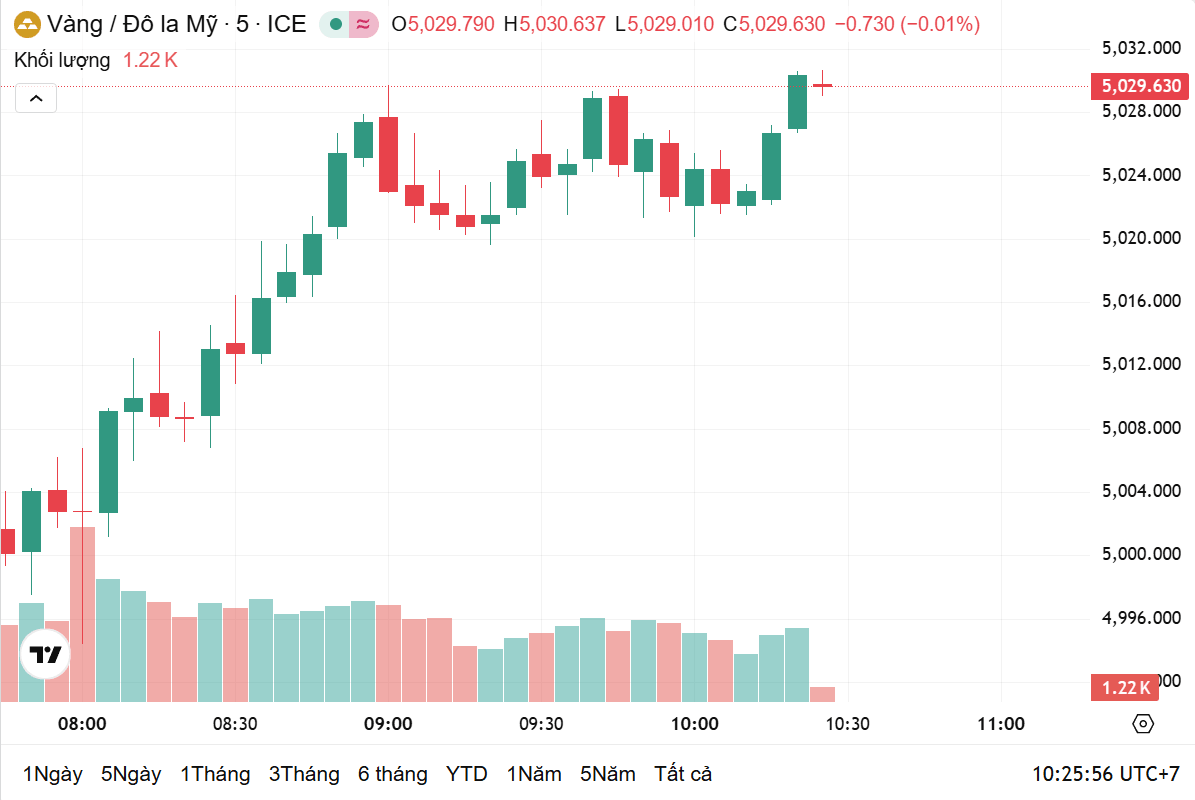Select the 1Ngày time range
1195x800 pixels.
53,774
